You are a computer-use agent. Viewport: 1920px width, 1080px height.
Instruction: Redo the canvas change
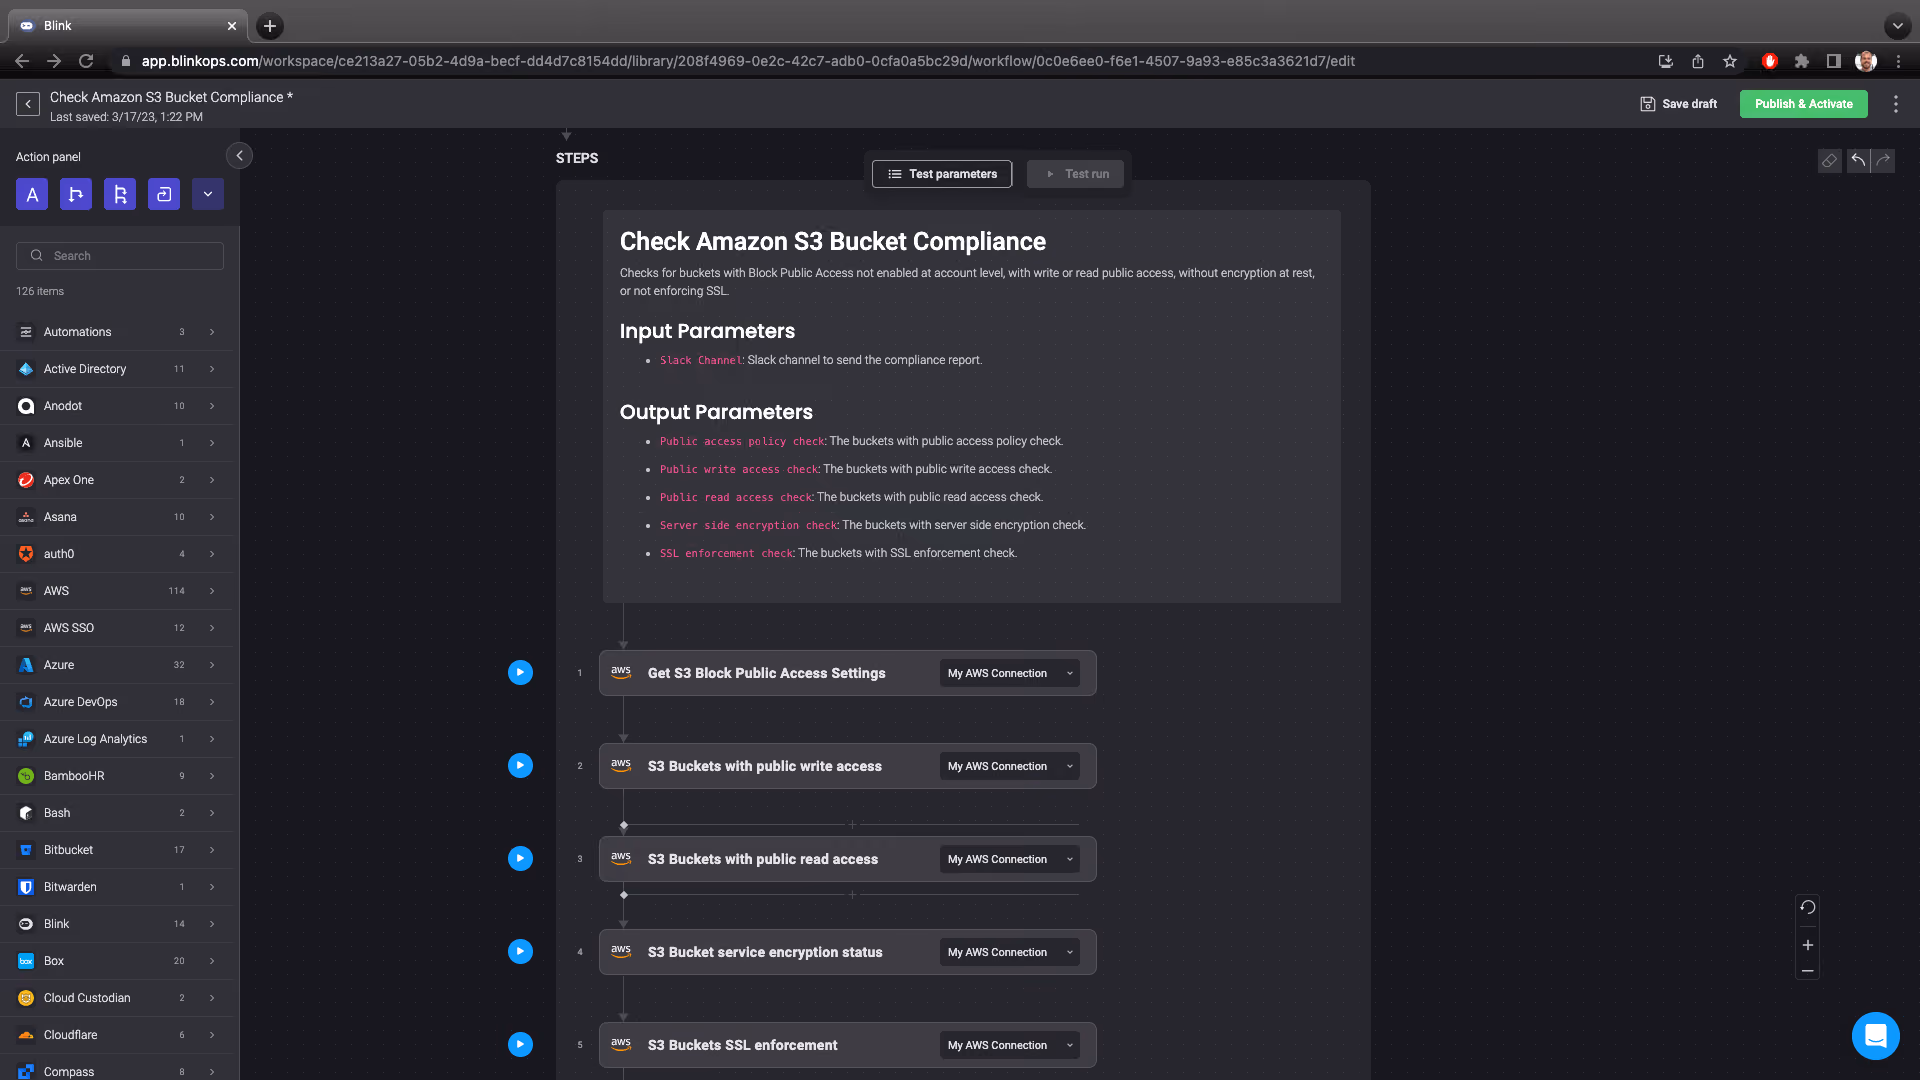pos(1883,161)
